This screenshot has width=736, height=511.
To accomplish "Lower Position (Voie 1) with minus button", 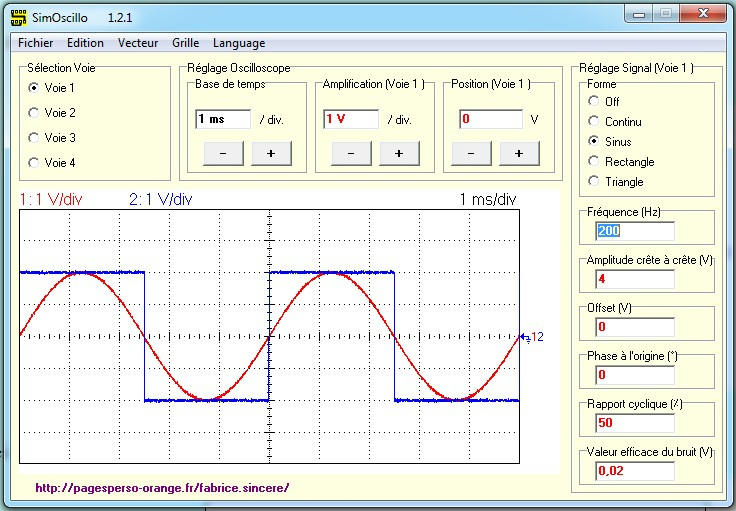I will [x=470, y=153].
